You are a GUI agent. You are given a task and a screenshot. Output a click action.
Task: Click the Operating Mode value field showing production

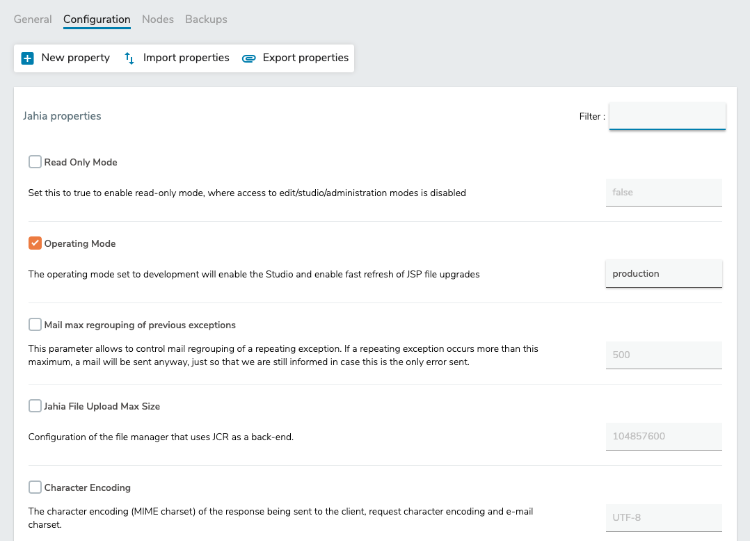664,274
